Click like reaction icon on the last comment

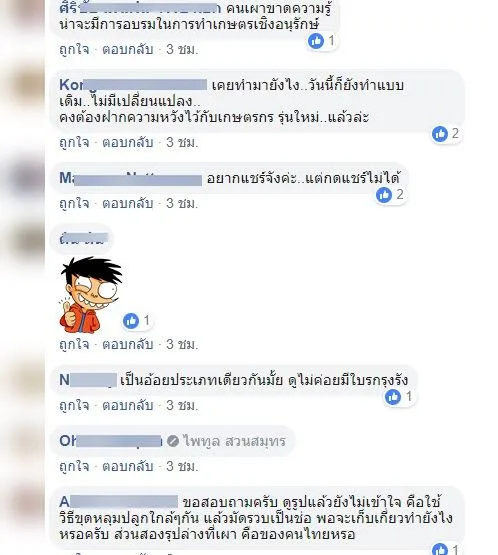click(440, 549)
